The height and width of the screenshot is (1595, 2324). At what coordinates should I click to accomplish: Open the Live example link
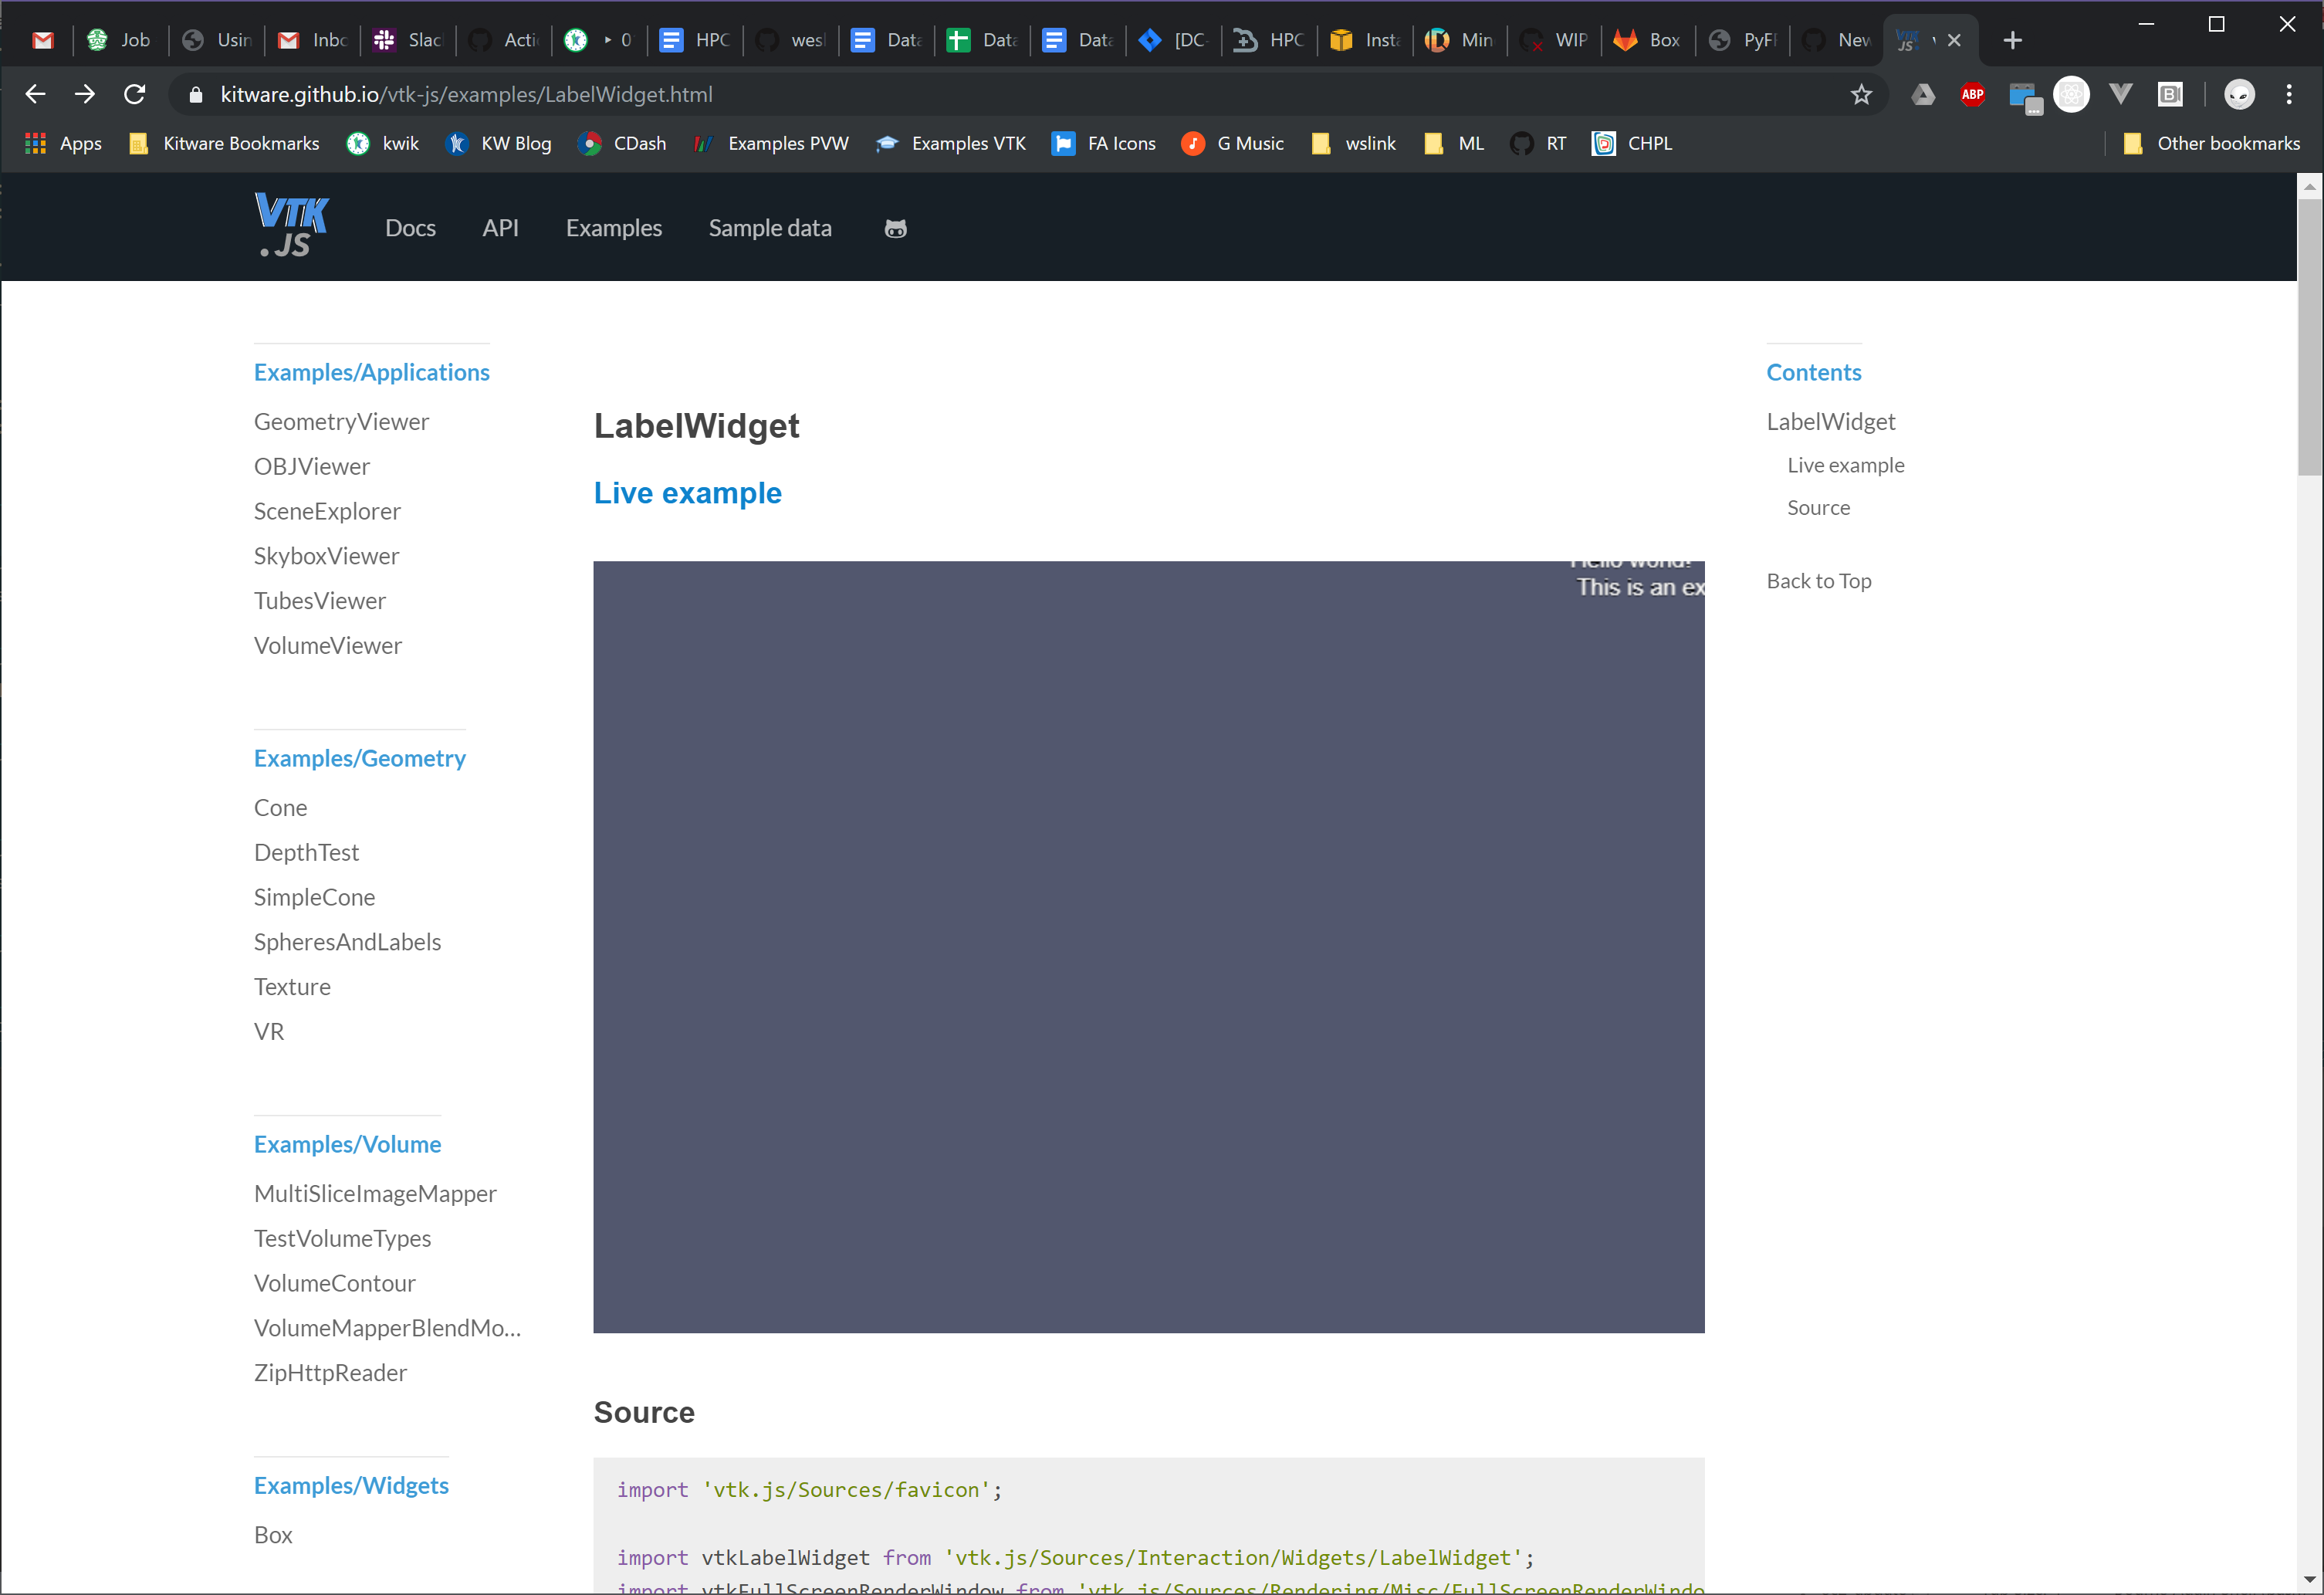click(x=687, y=492)
